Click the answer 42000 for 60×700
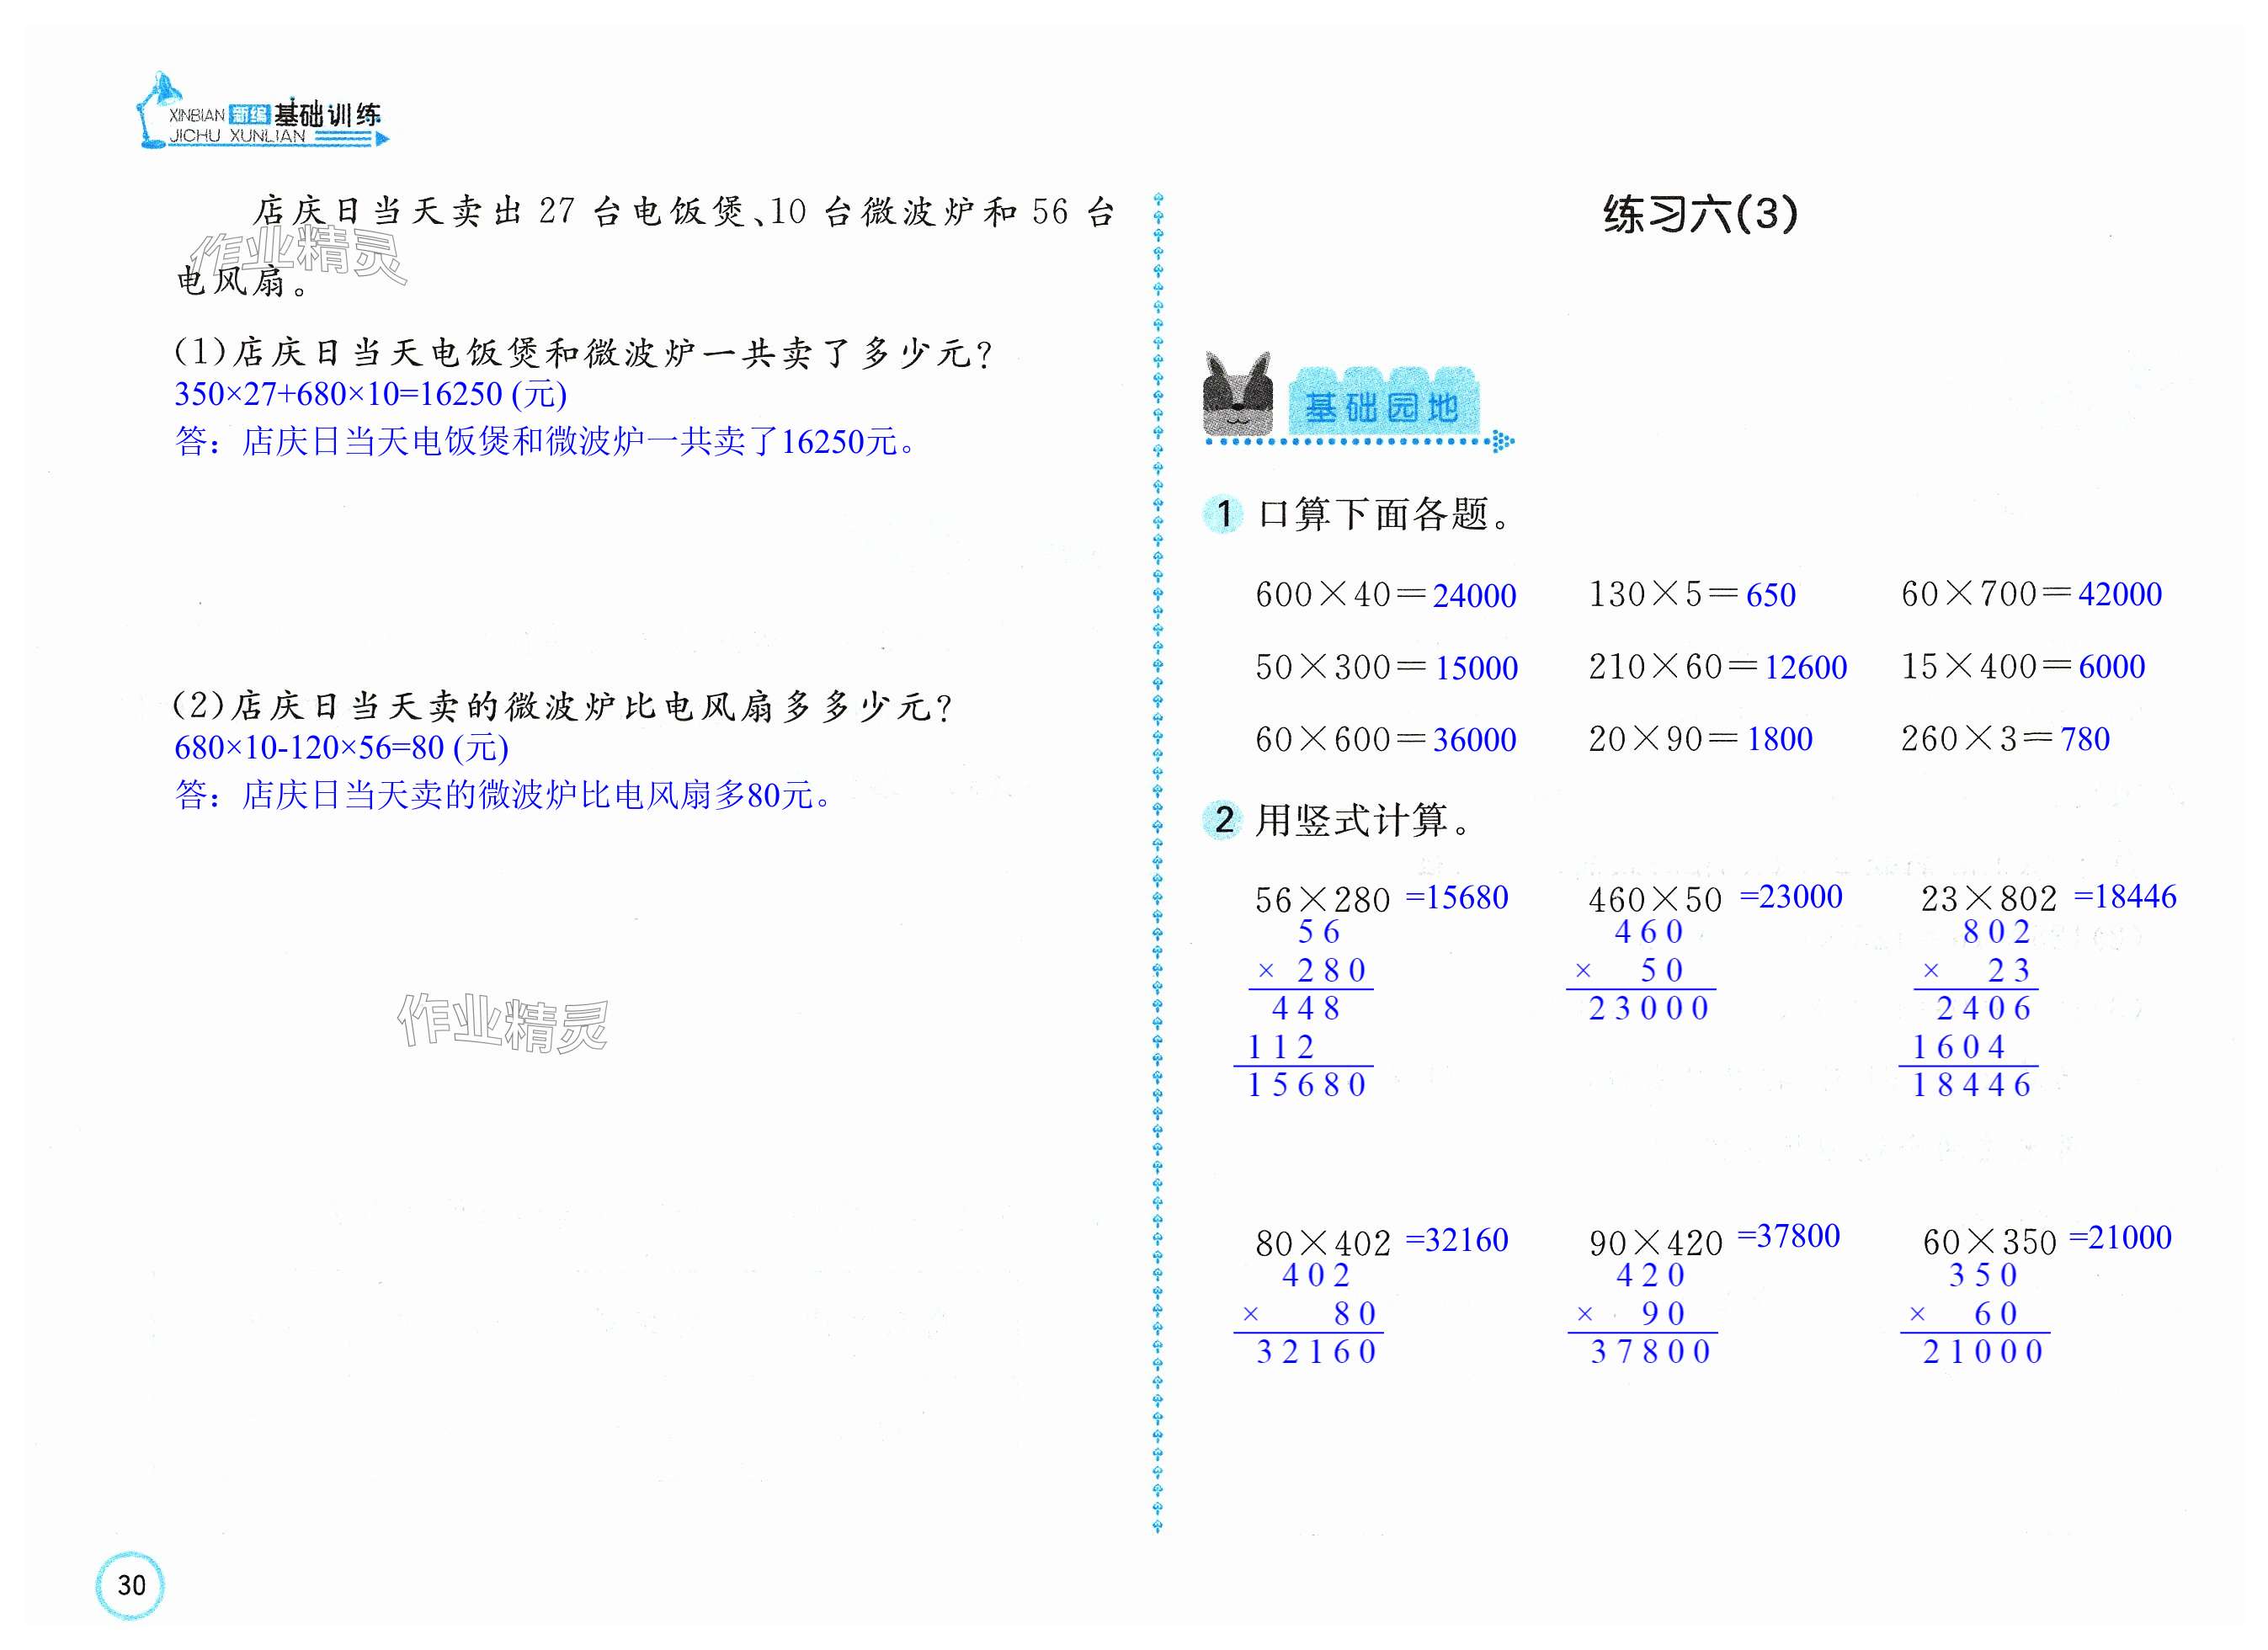Image resolution: width=2268 pixels, height=1650 pixels. coord(2119,594)
